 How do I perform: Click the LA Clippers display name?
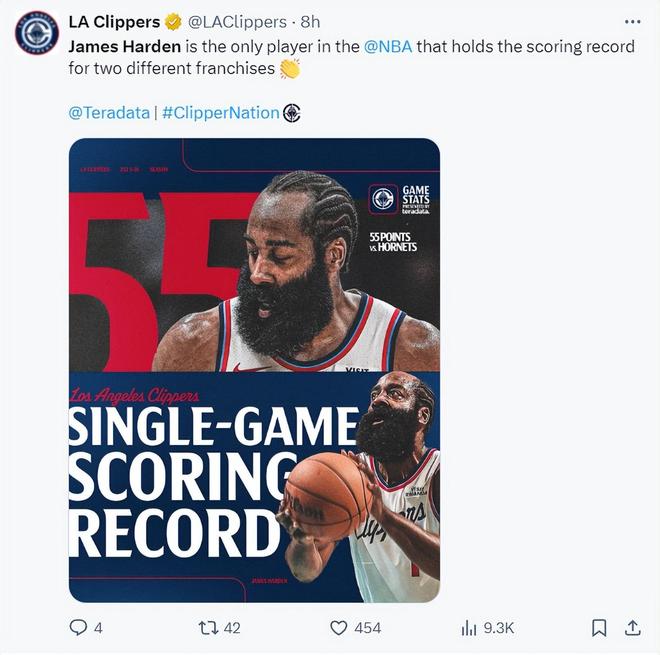pos(114,22)
